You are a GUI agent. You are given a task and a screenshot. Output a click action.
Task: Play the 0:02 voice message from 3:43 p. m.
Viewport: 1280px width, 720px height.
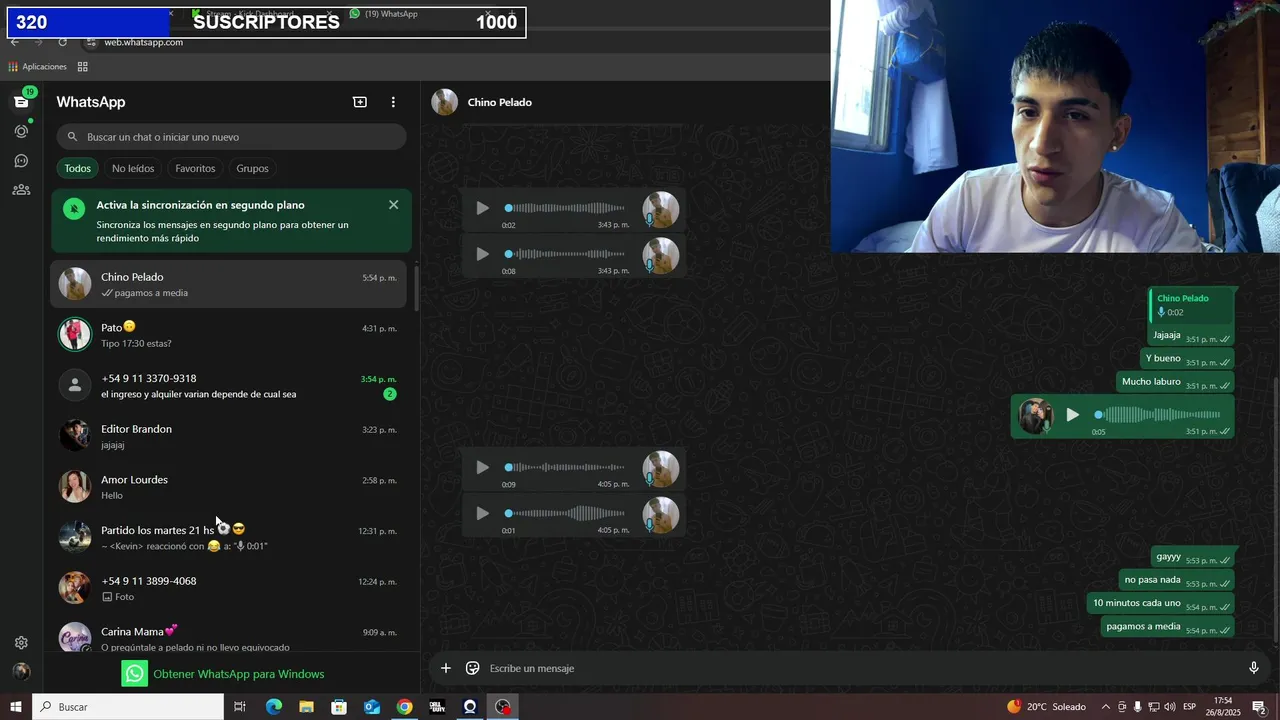pos(482,208)
